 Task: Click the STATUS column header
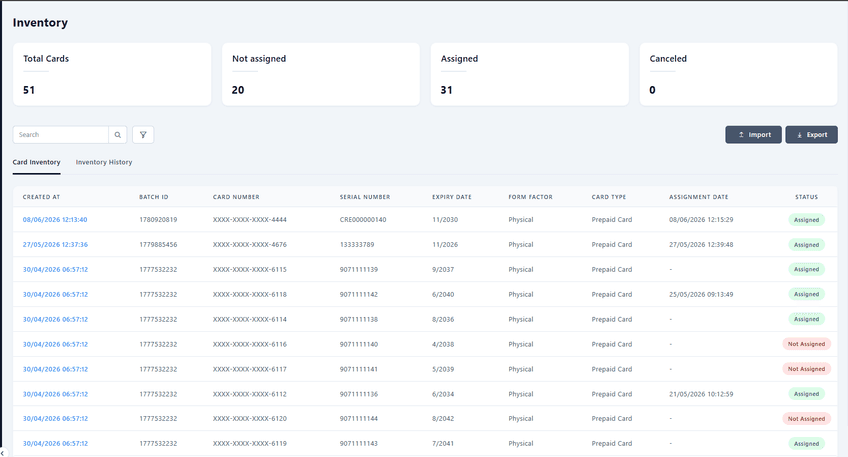click(x=806, y=197)
